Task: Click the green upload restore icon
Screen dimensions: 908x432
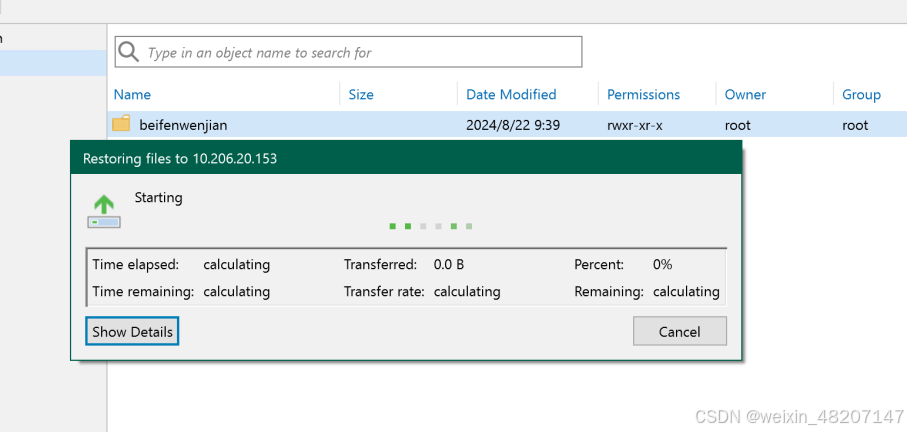Action: [104, 212]
